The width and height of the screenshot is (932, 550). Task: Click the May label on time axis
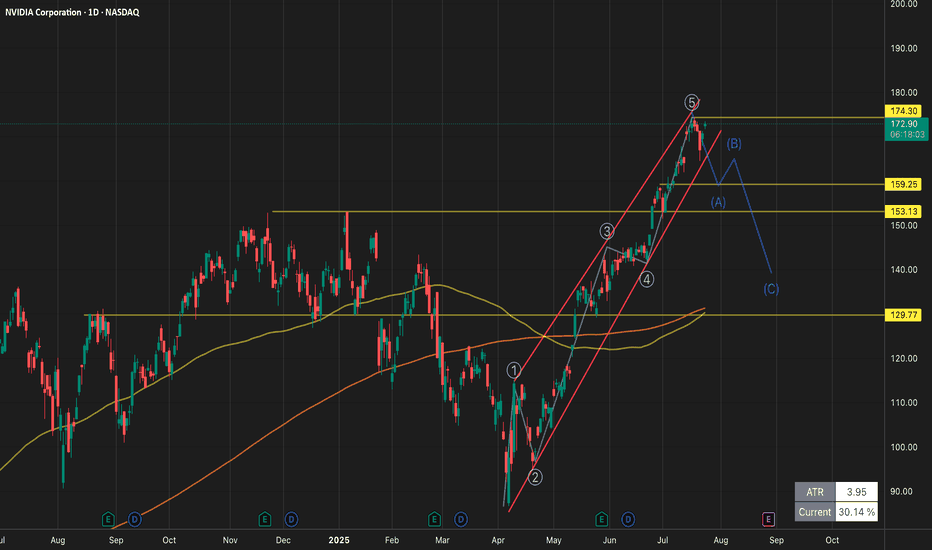(553, 540)
